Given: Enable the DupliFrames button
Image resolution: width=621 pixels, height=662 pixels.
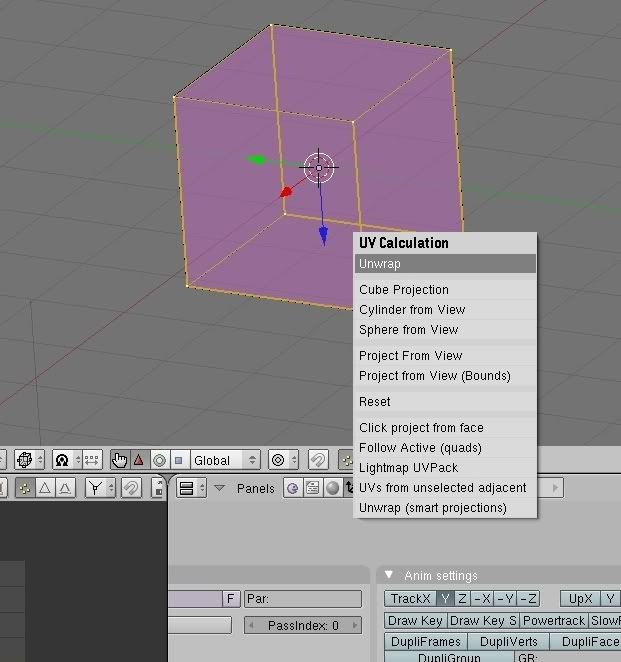Looking at the screenshot, I should pos(426,642).
